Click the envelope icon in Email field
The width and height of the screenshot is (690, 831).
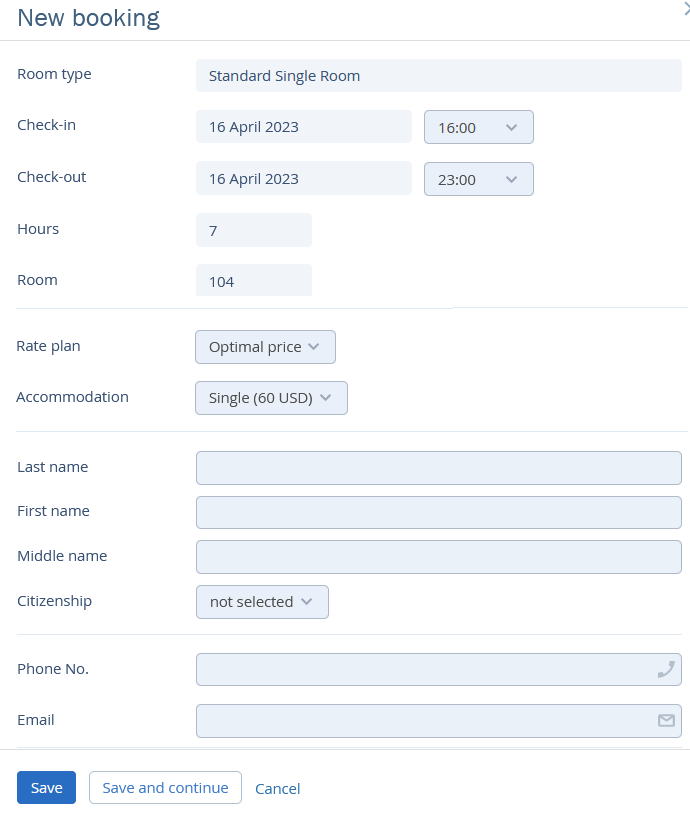666,720
